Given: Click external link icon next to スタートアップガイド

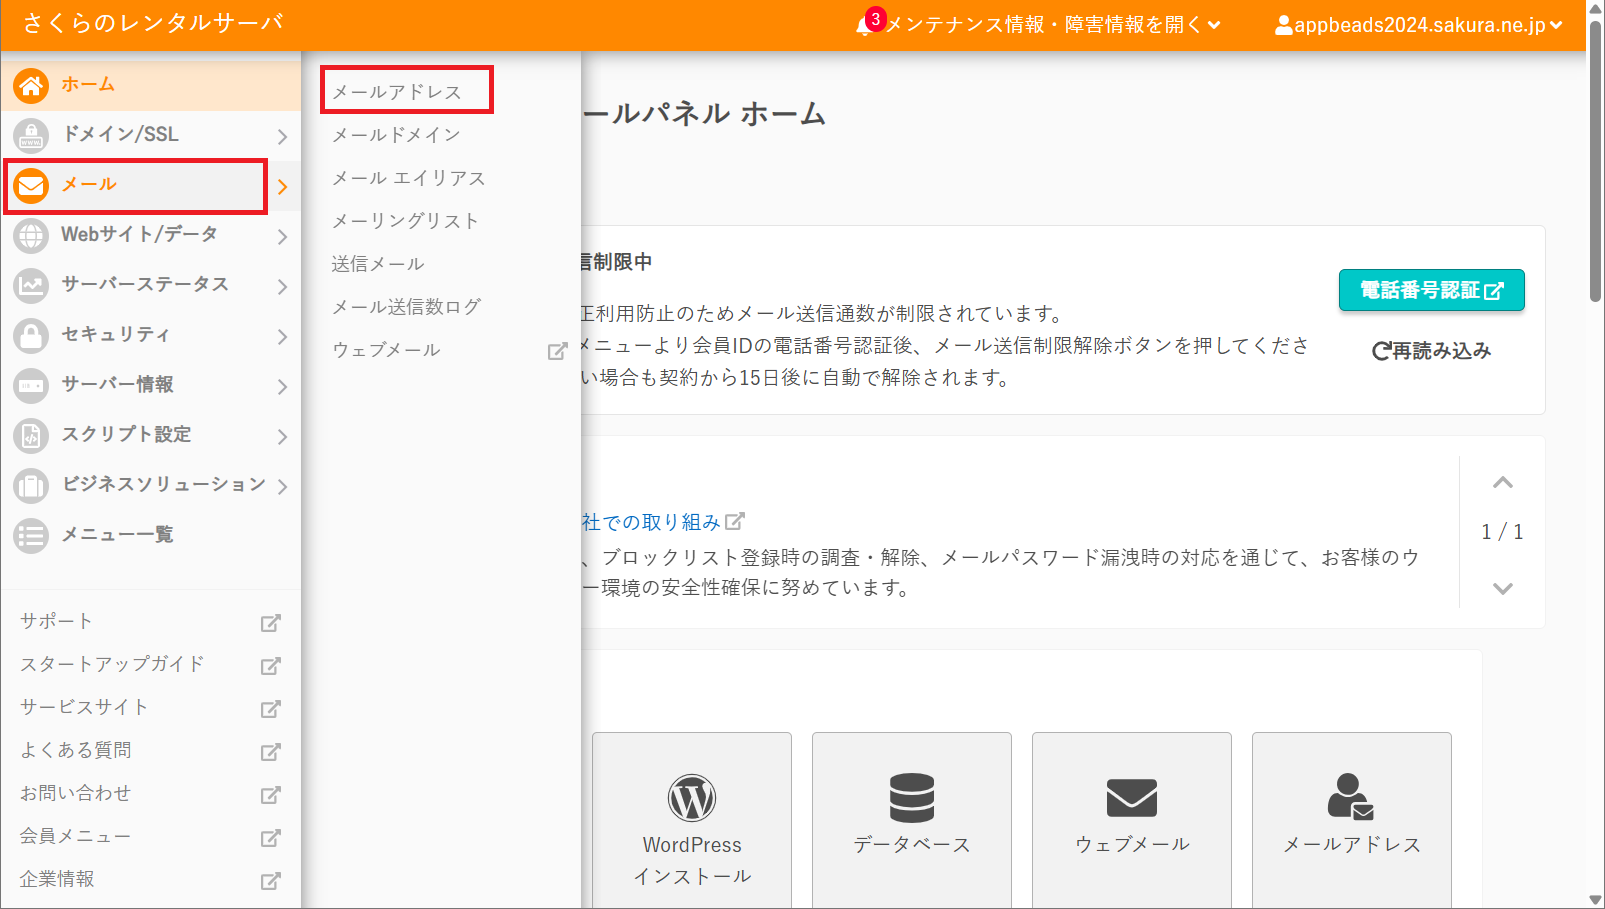Looking at the screenshot, I should pyautogui.click(x=270, y=666).
